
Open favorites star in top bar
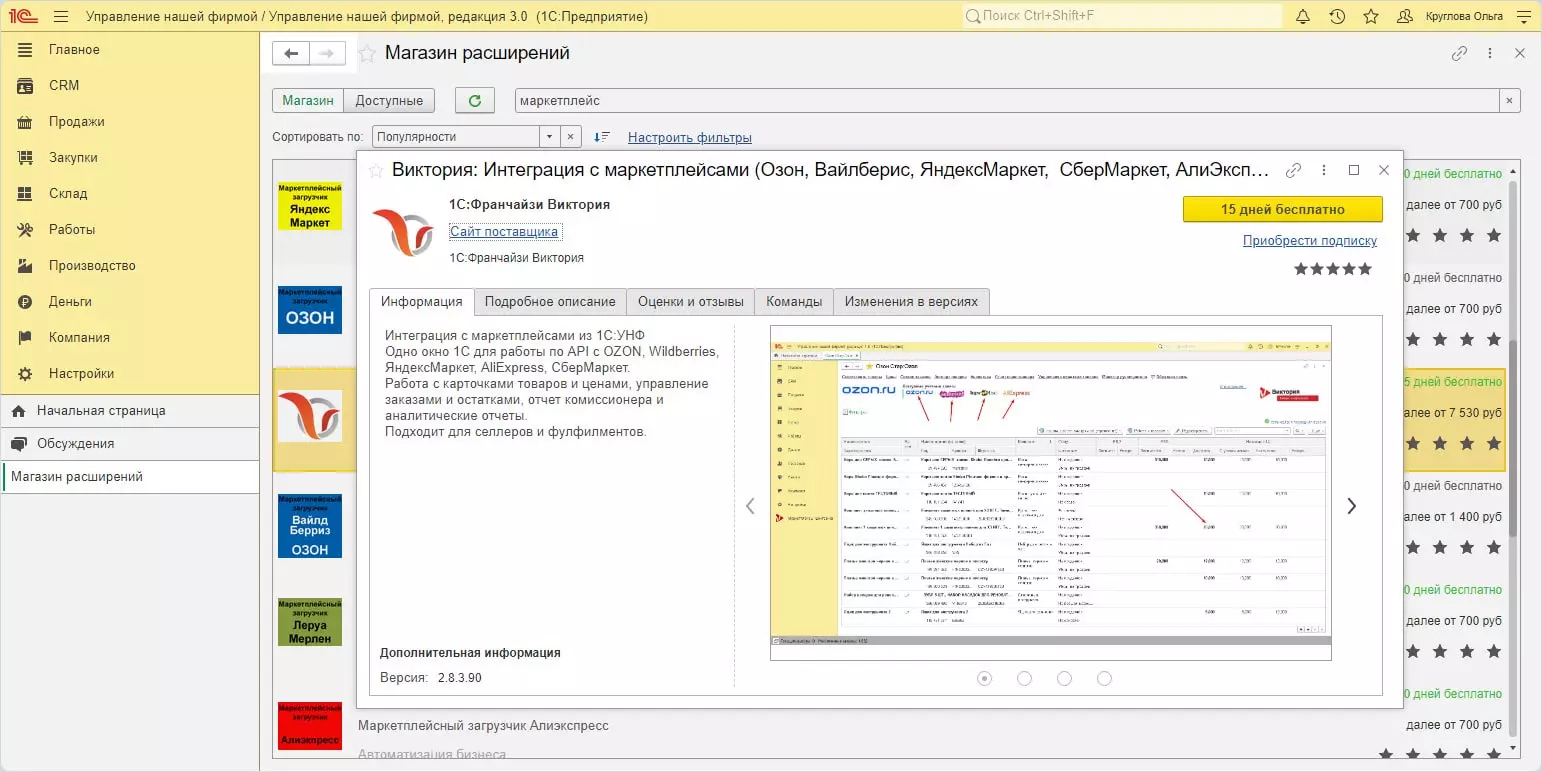1371,17
